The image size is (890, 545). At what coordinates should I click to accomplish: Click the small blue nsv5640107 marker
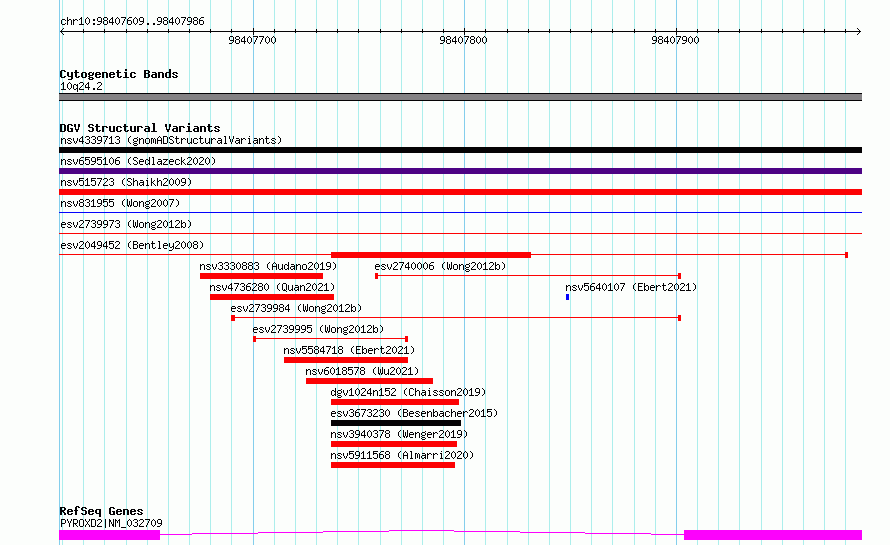click(568, 297)
